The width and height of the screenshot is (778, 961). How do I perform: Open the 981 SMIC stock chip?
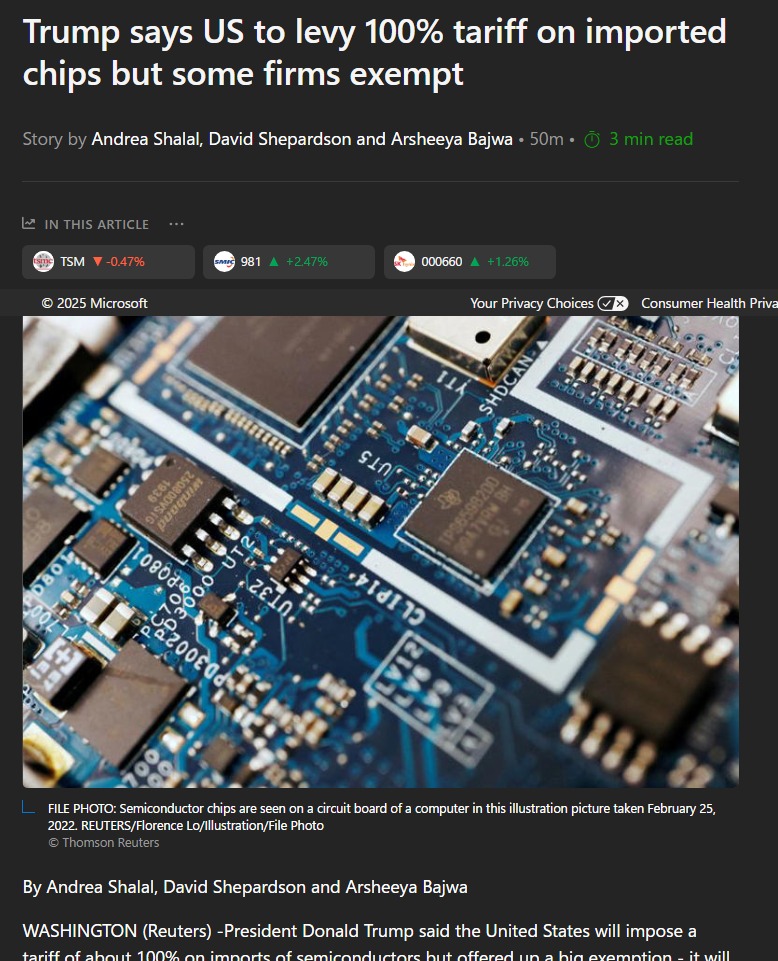289,262
